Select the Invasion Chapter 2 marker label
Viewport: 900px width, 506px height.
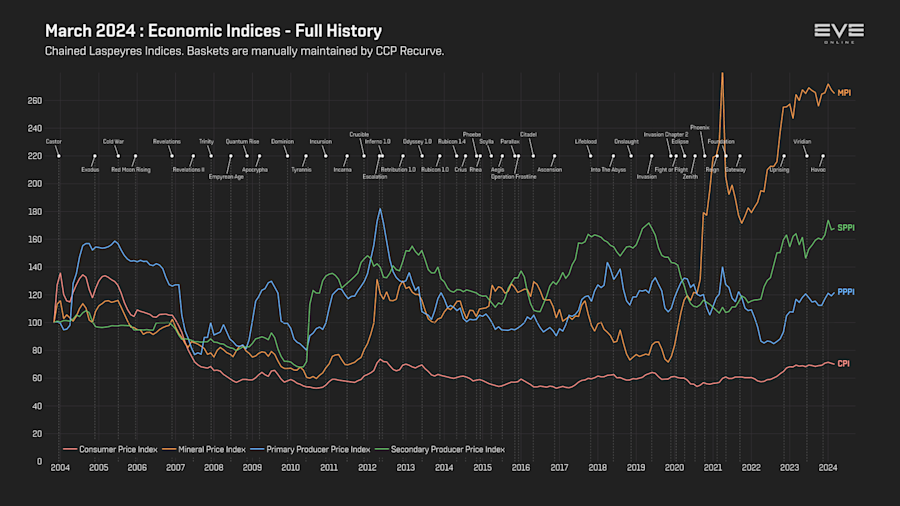(x=665, y=135)
